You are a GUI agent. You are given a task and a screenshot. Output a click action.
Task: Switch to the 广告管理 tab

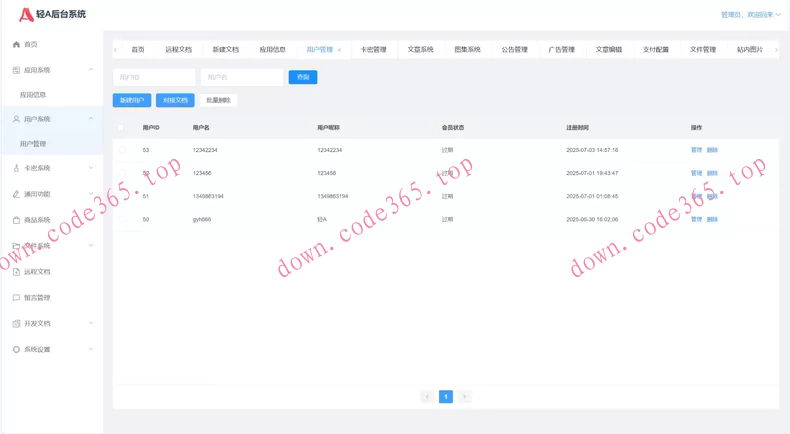coord(562,49)
